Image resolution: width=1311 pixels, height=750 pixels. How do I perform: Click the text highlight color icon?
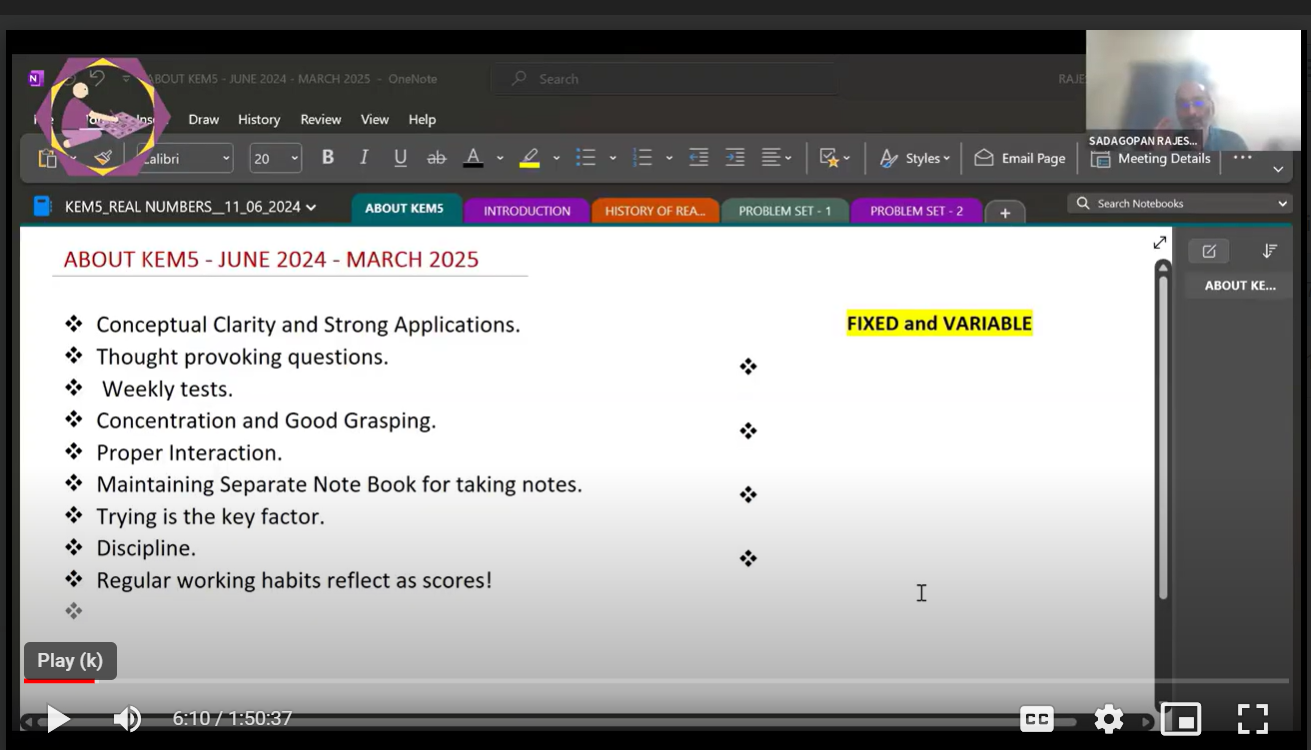530,158
